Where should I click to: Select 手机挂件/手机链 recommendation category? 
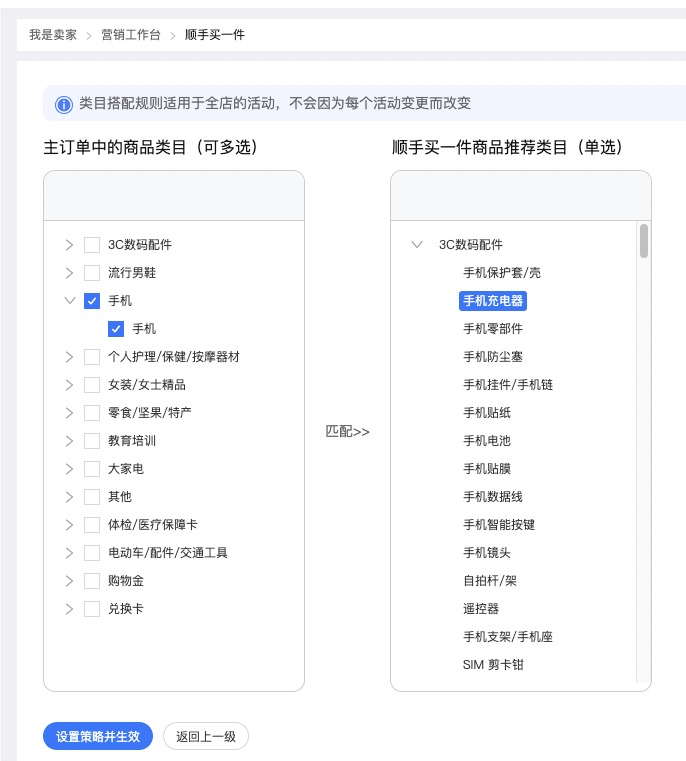[x=508, y=385]
